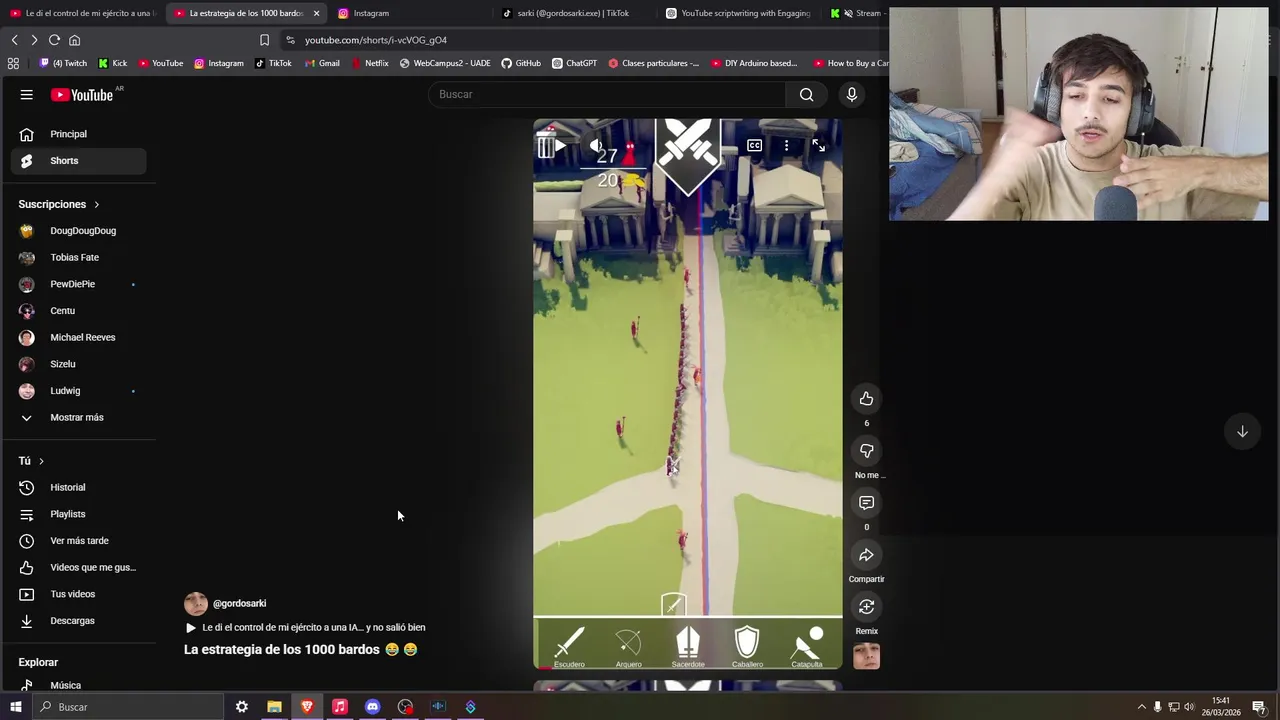The height and width of the screenshot is (720, 1280).
Task: Open the Gmail bookmark
Action: [x=322, y=63]
